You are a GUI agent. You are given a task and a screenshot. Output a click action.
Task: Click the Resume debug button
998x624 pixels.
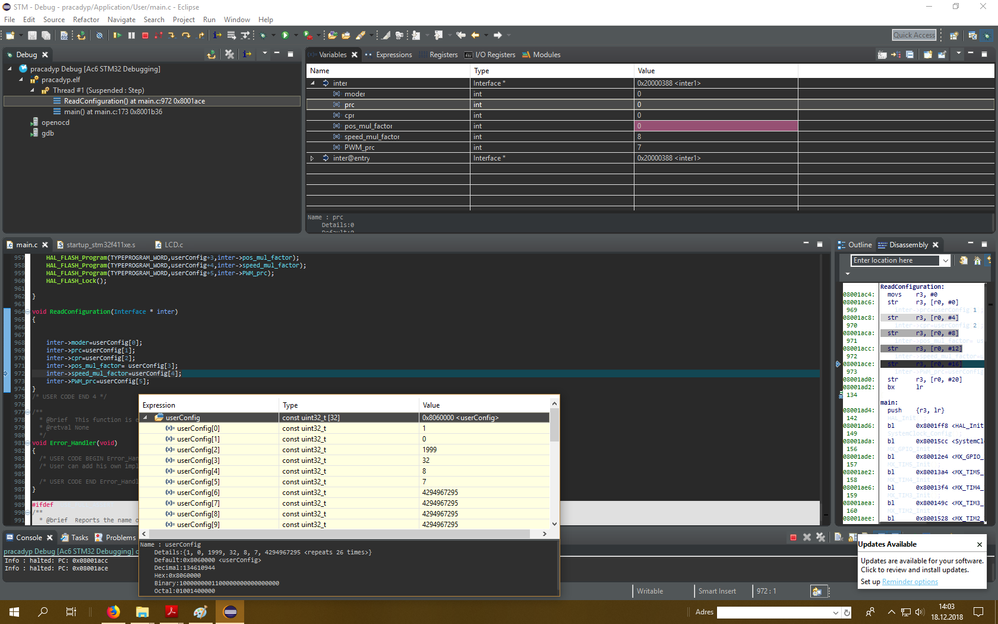[x=117, y=35]
